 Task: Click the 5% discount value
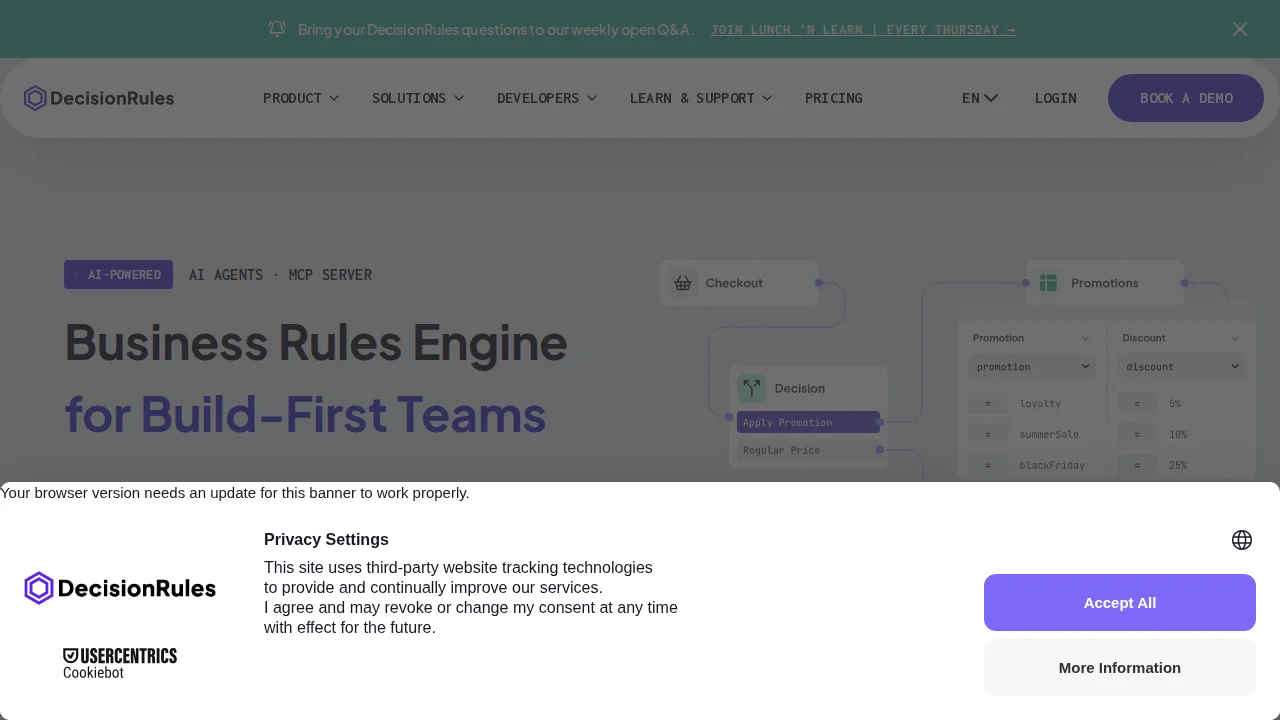point(1175,404)
